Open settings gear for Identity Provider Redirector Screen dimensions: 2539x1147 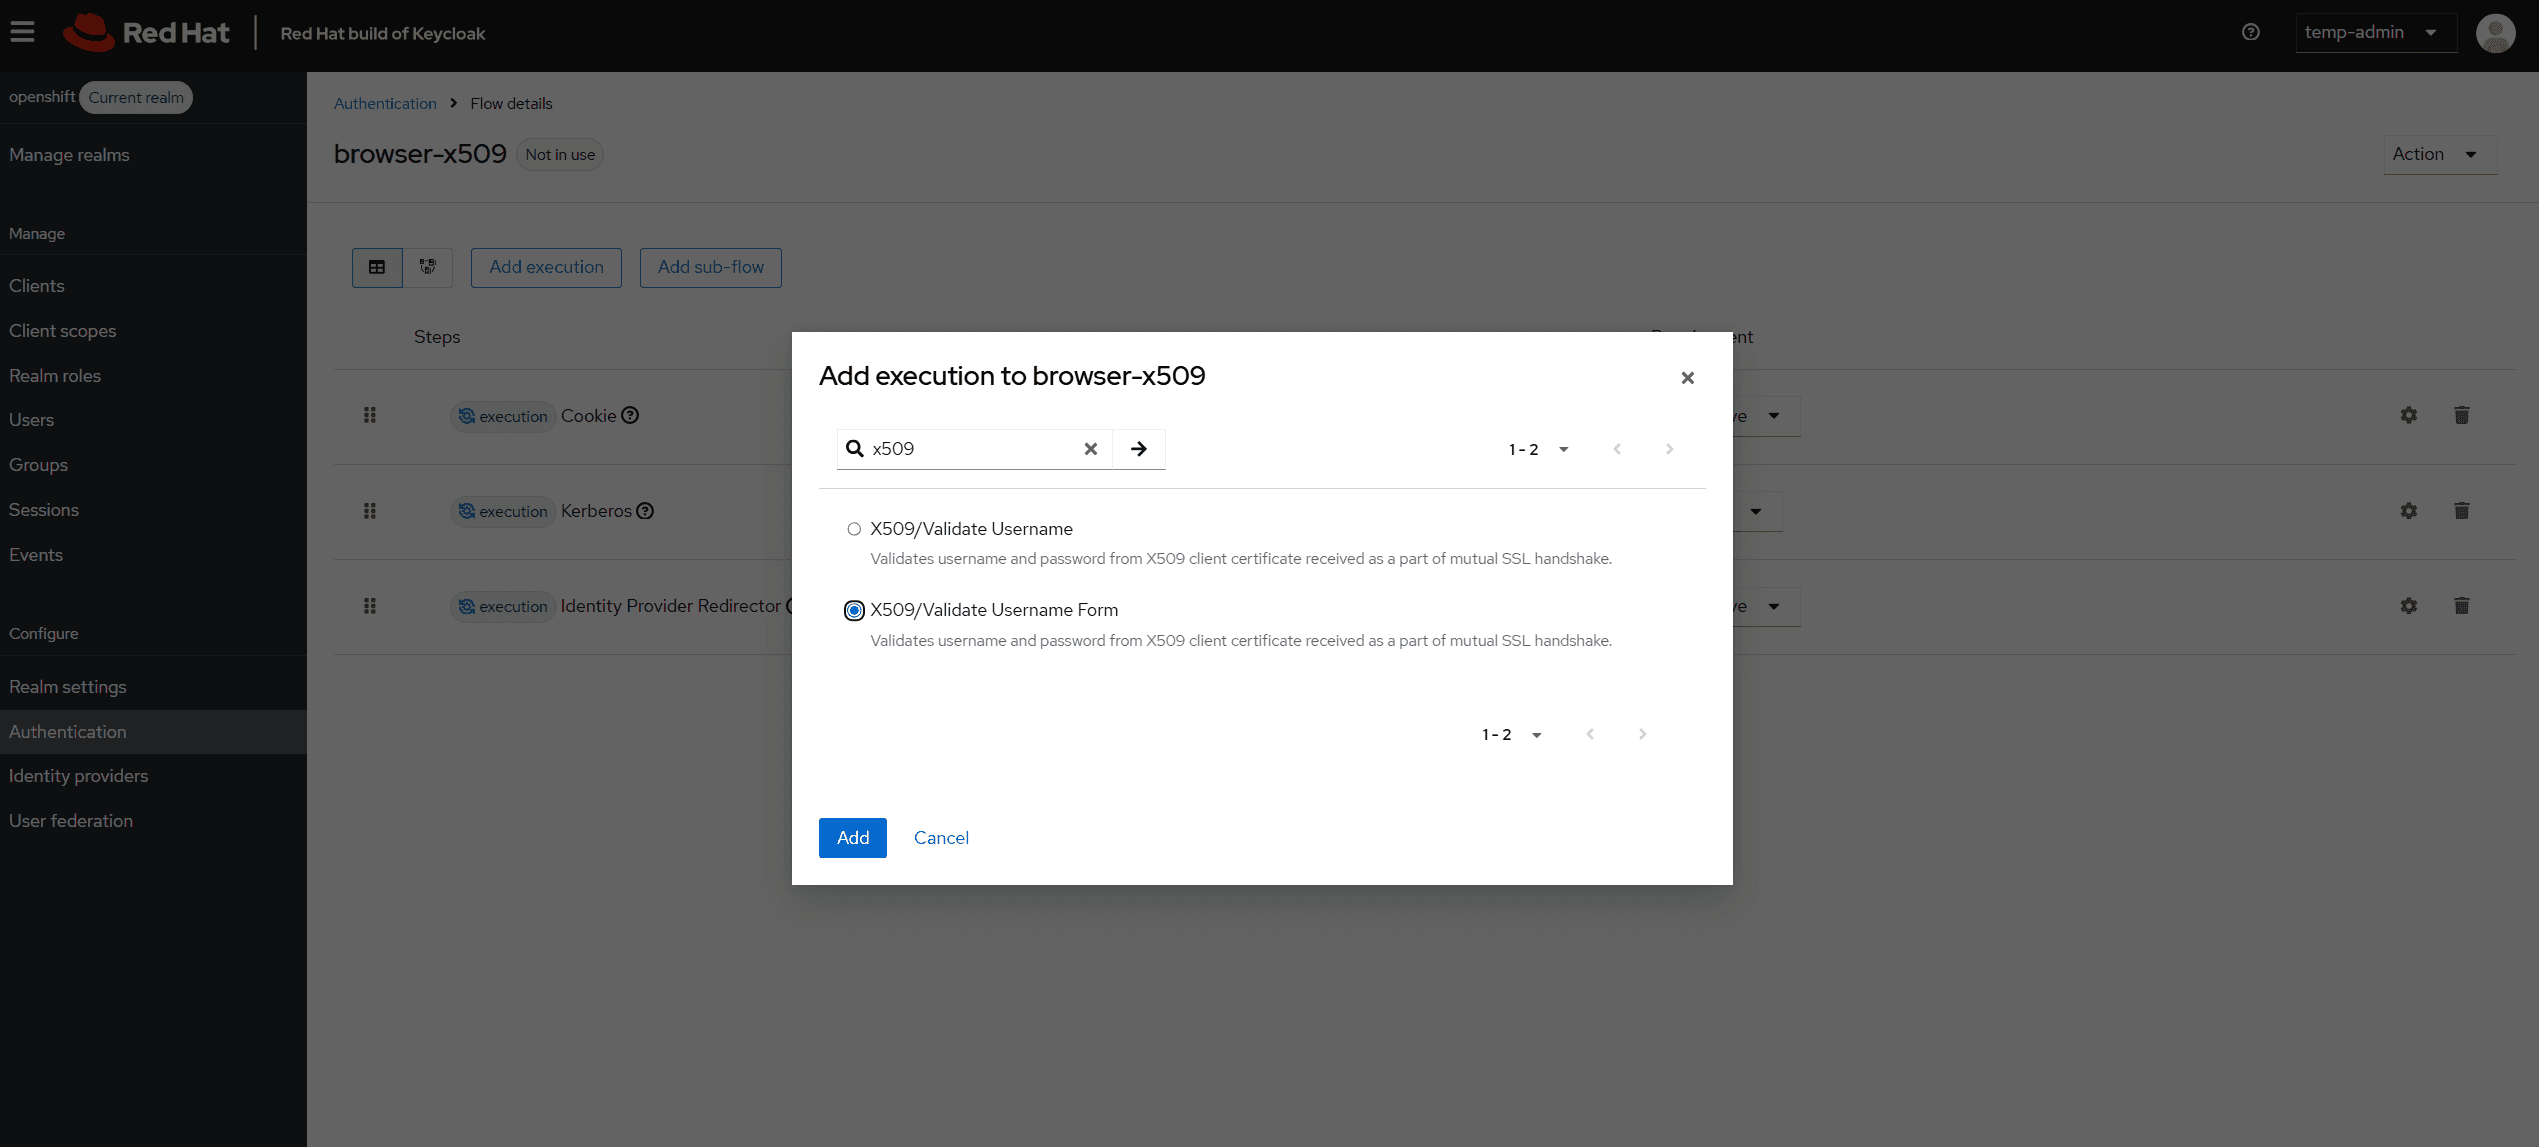(2409, 606)
